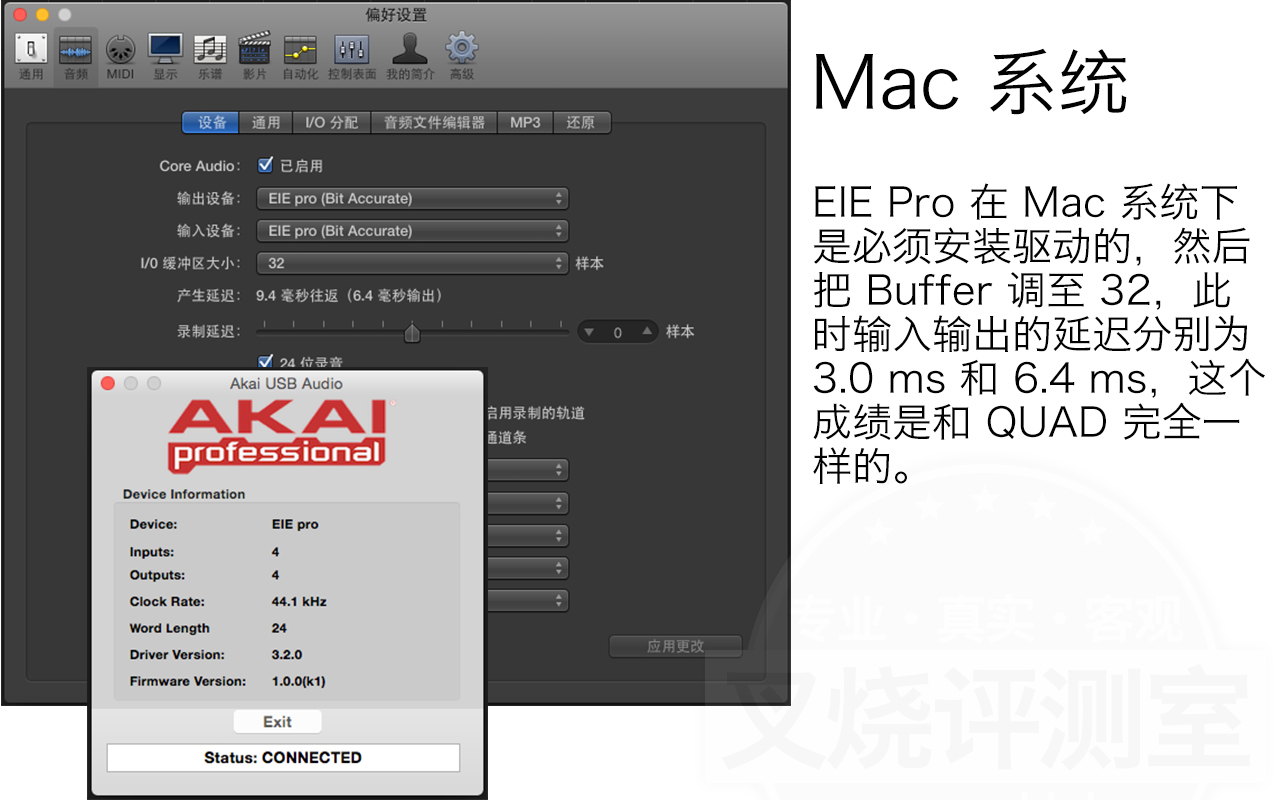Screen dimensions: 1280x800
Task: Switch to the 通用 sub-tab
Action: click(x=266, y=122)
